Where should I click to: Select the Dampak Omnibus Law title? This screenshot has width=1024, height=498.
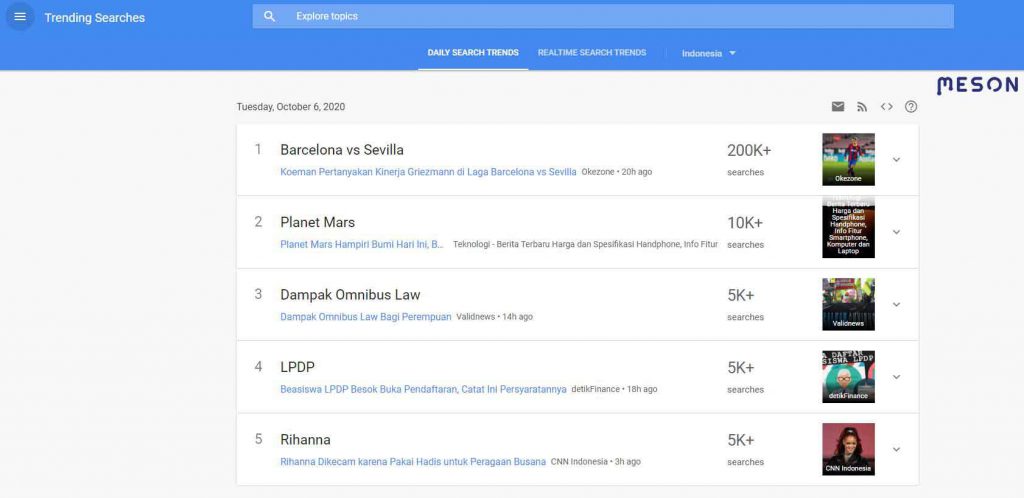point(350,294)
